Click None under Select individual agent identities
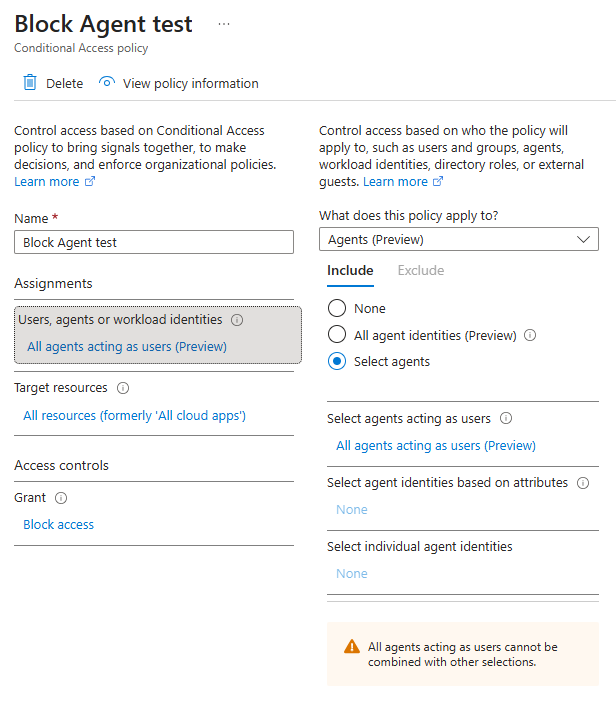Image resolution: width=616 pixels, height=710 pixels. pos(352,574)
